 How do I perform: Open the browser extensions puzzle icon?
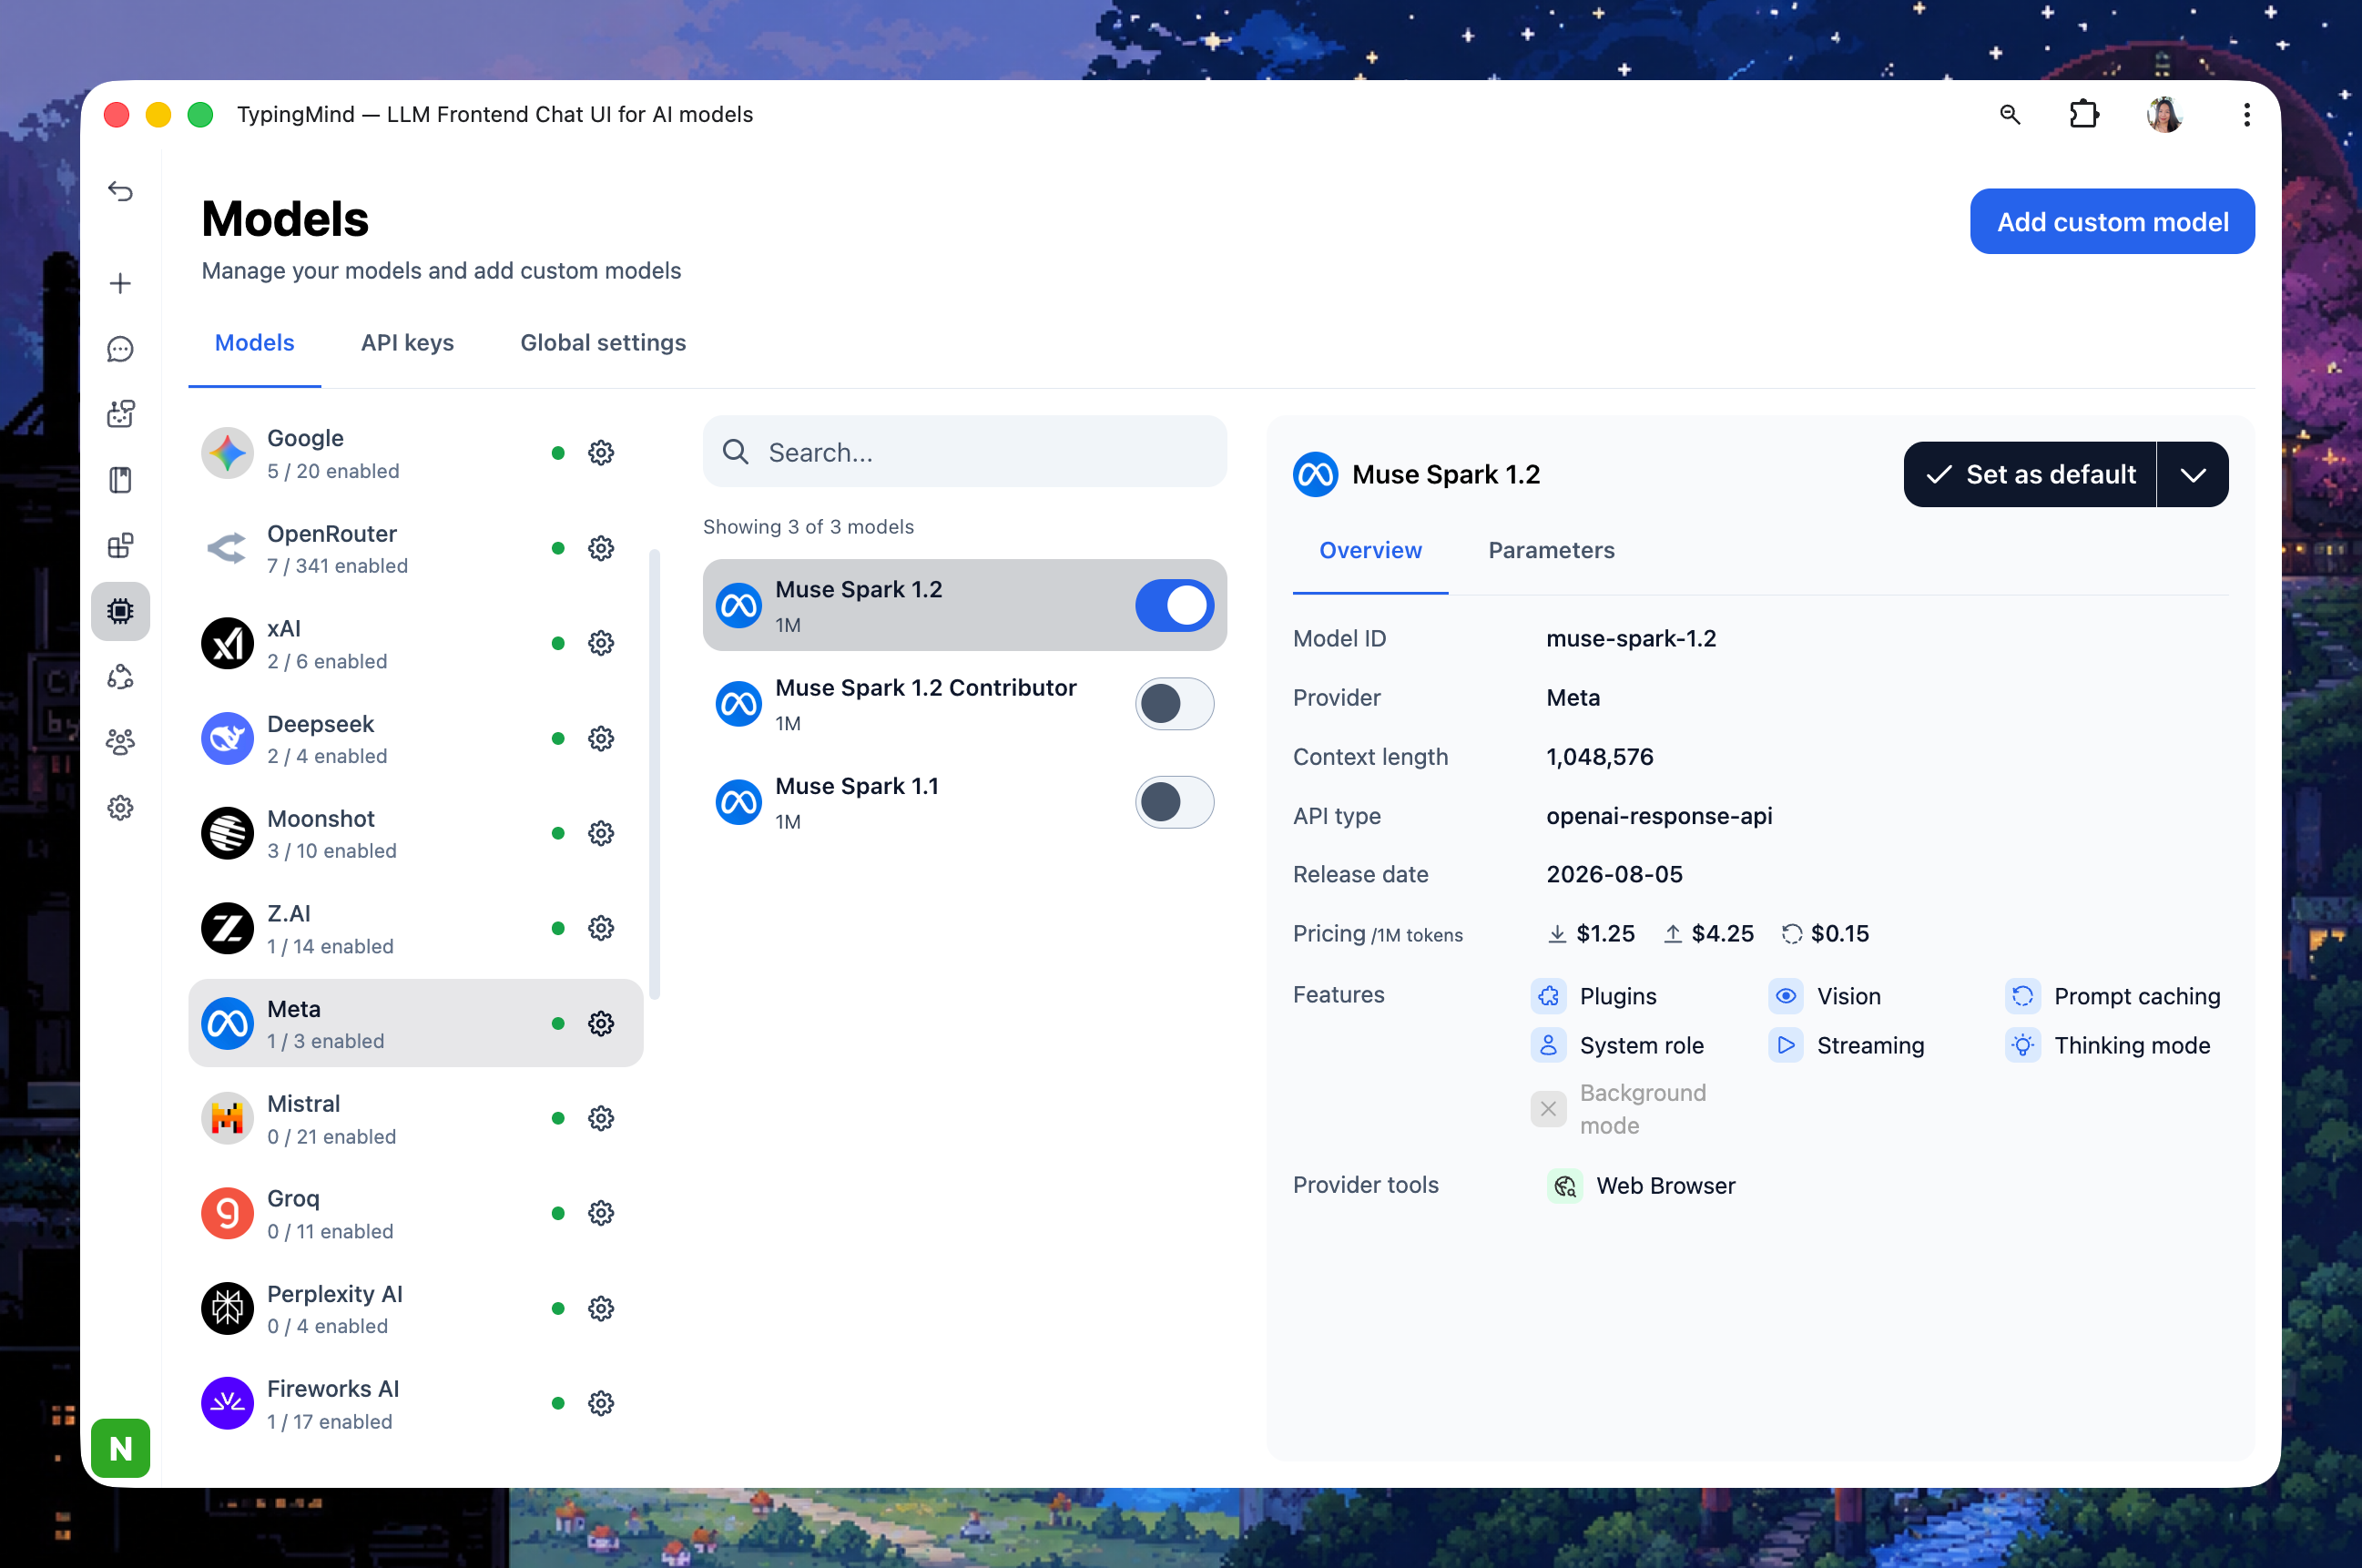(2084, 114)
